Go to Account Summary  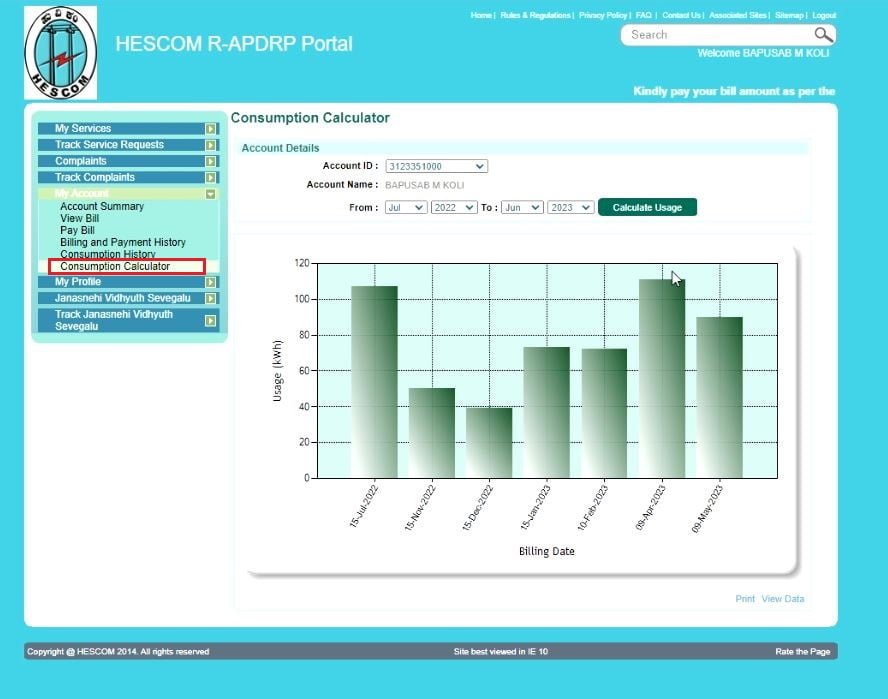coord(102,207)
